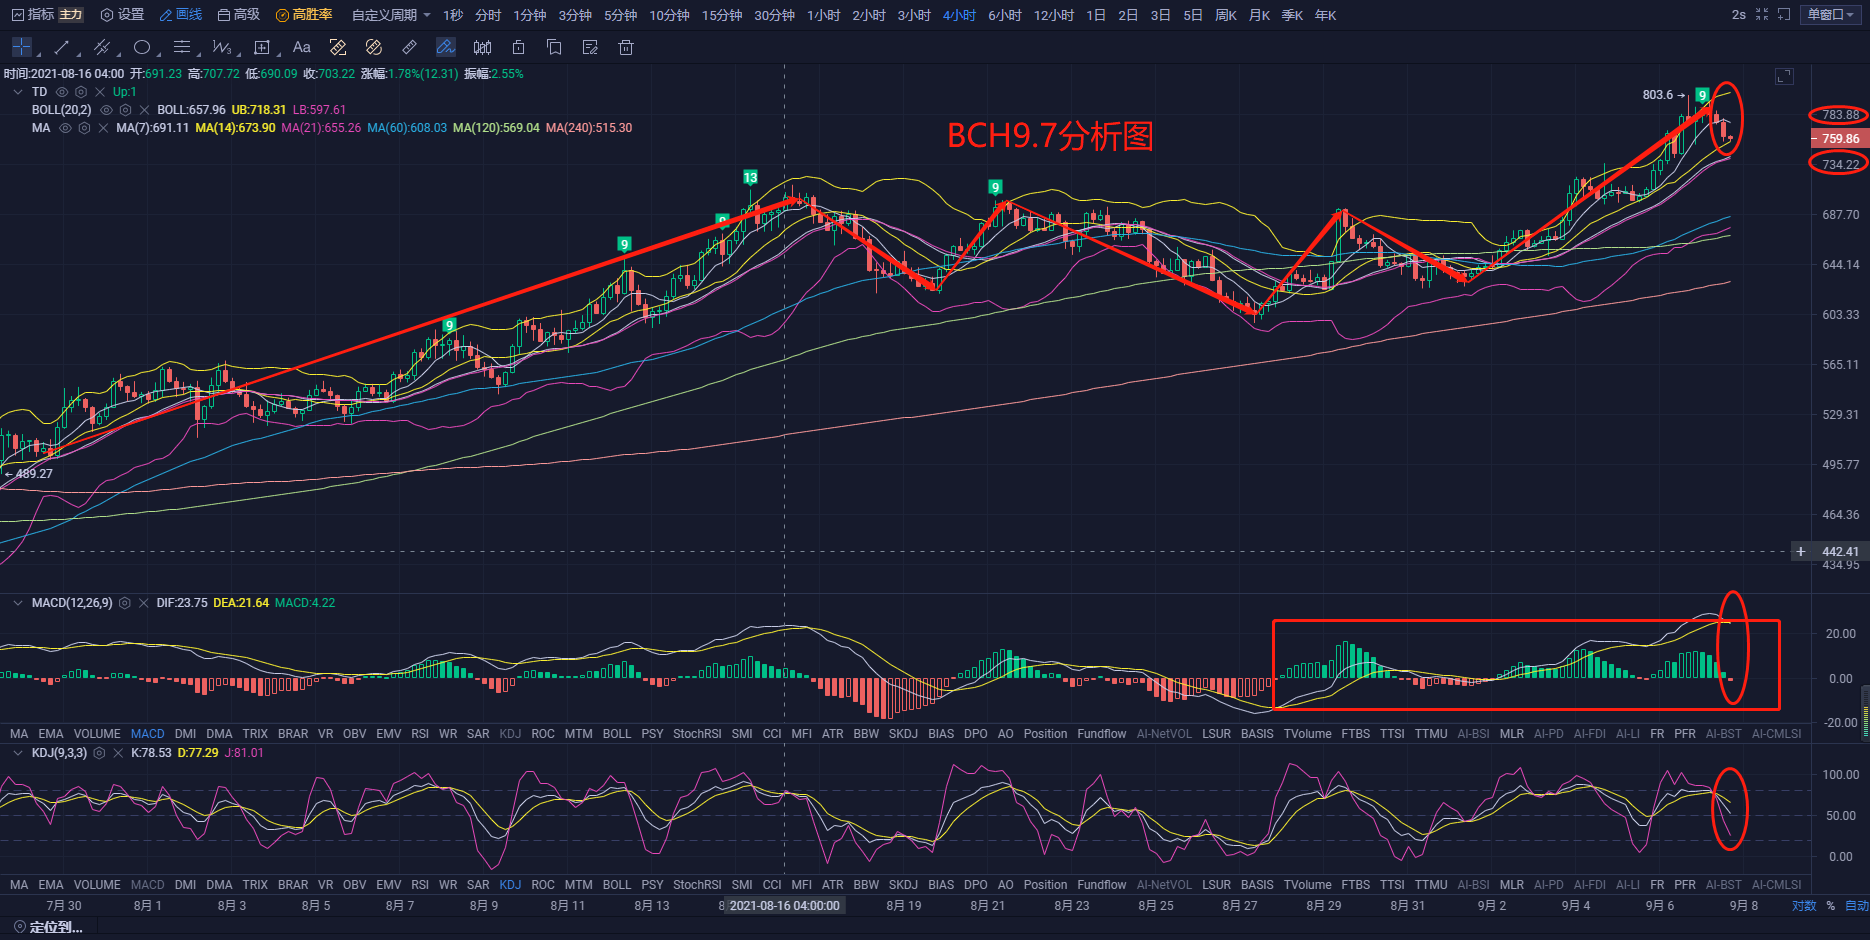Click the 759.86 current price label on axis
1870x940 pixels.
[1839, 139]
